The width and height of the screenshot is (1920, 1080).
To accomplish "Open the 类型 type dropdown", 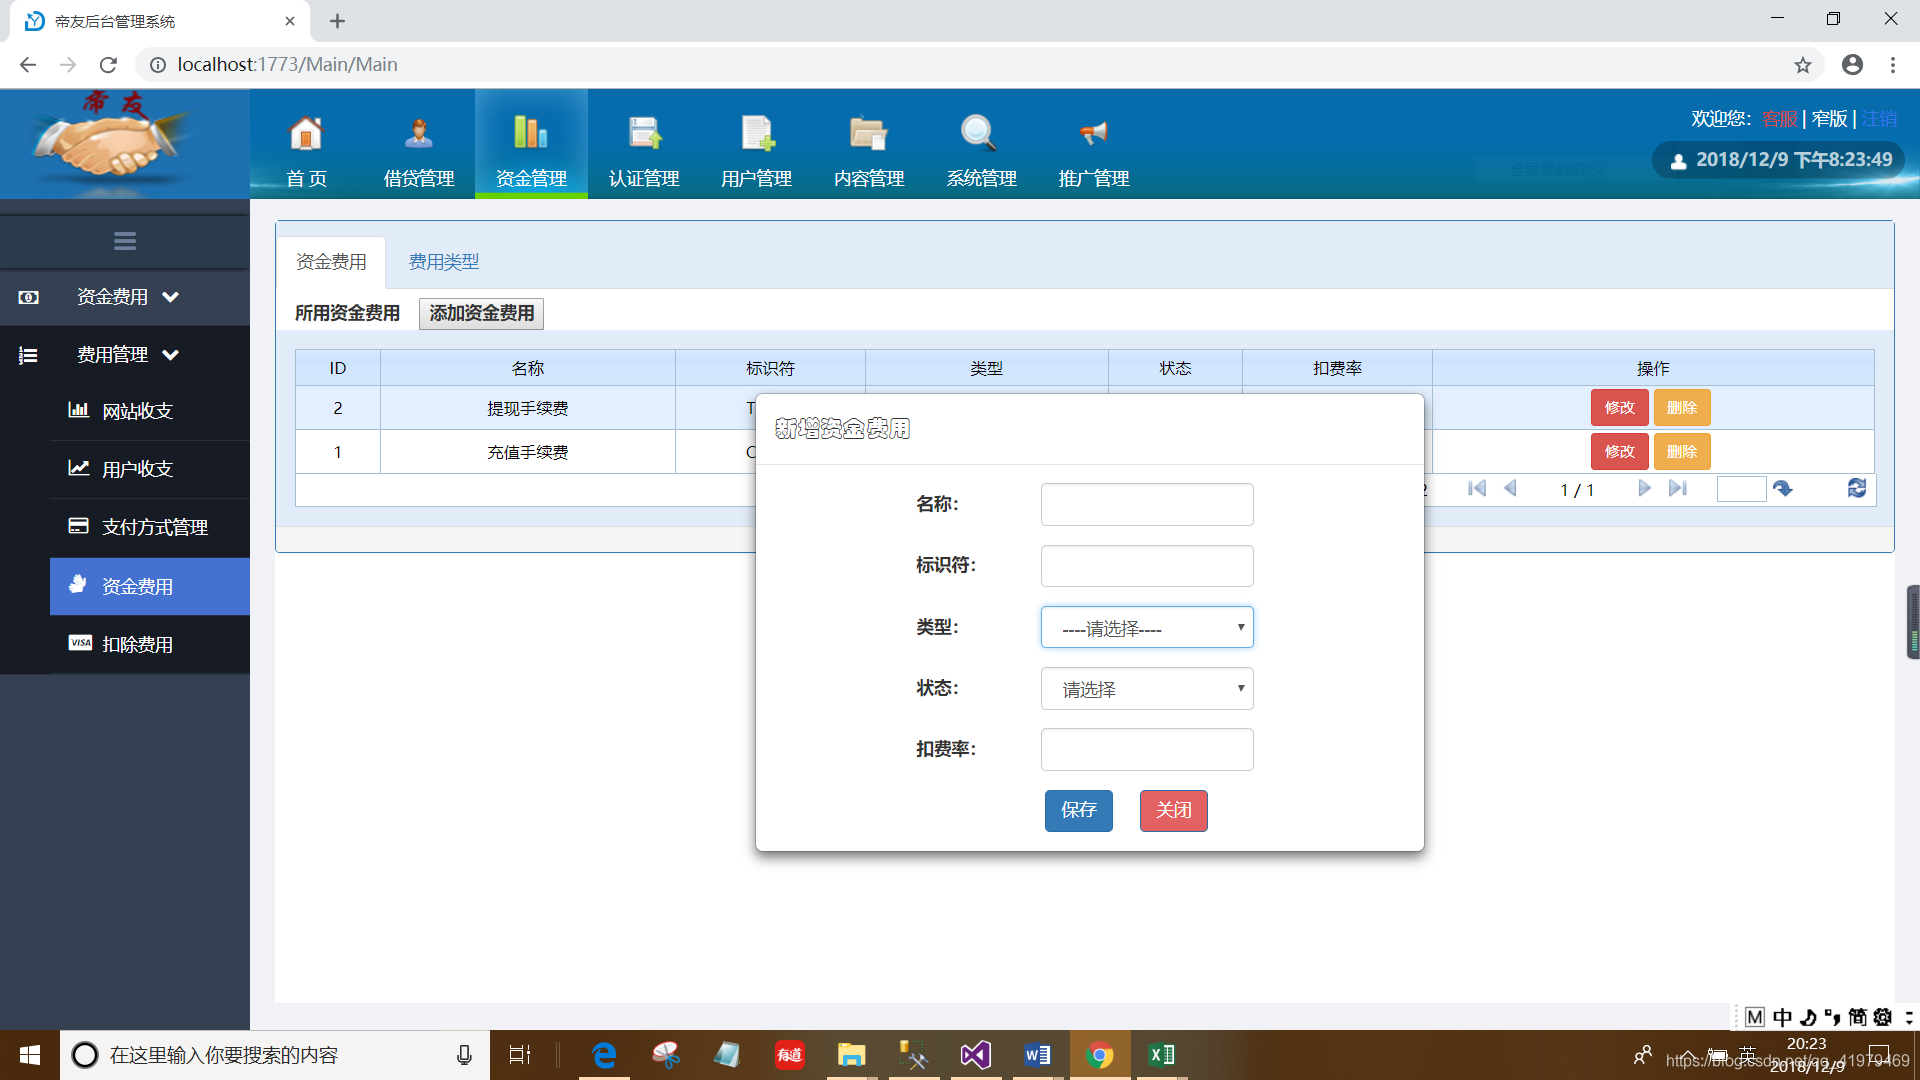I will click(1147, 628).
